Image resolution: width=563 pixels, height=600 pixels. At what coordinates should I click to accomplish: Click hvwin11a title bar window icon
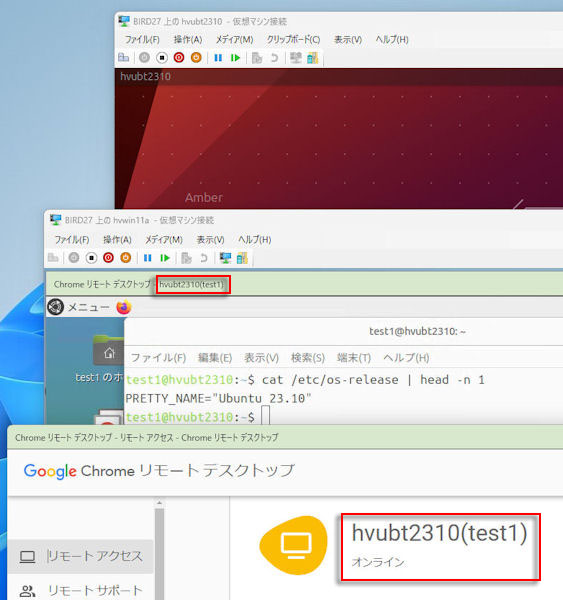click(55, 220)
